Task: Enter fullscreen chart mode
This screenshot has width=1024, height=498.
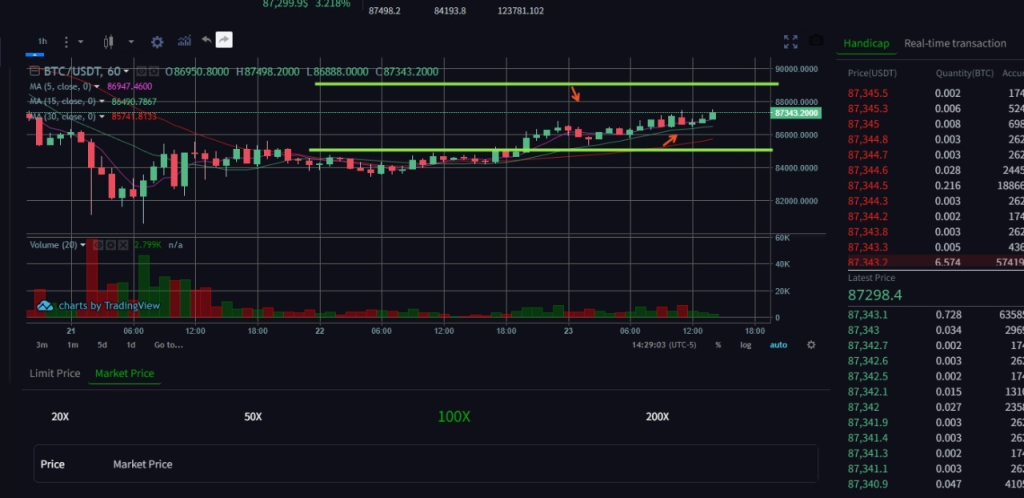Action: coord(790,41)
